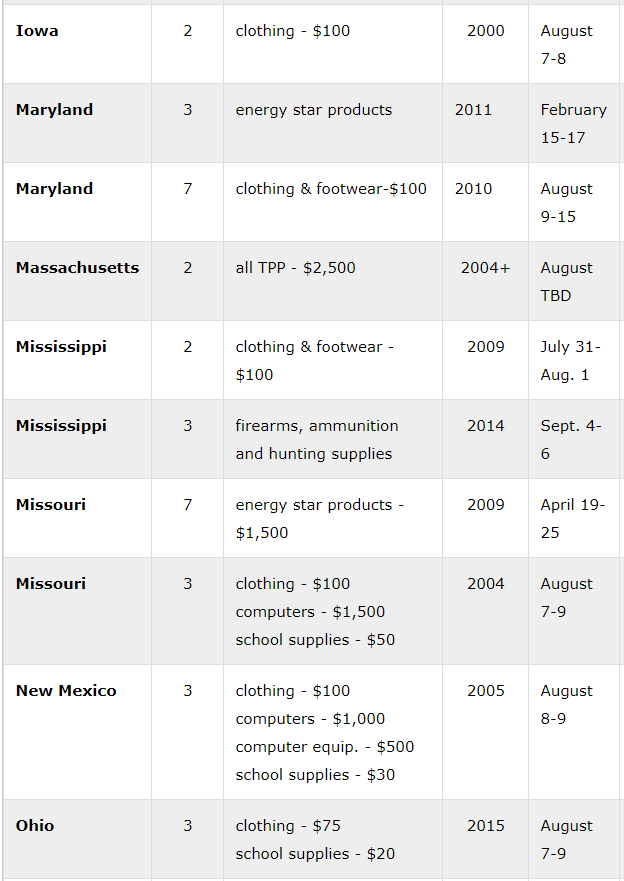Screen dimensions: 624x881
Task: Select Maryland's "clothing & footwear-$100" text
Action: click(x=331, y=189)
